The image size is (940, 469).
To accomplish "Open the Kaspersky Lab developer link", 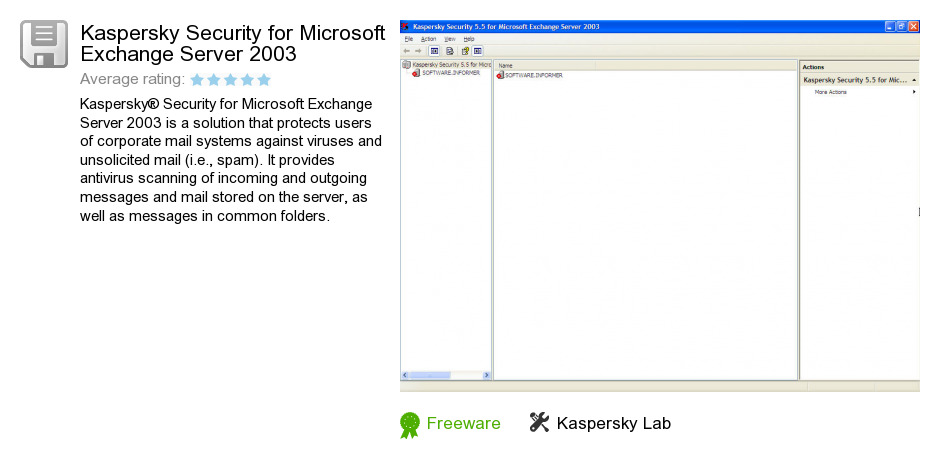I will tap(613, 423).
